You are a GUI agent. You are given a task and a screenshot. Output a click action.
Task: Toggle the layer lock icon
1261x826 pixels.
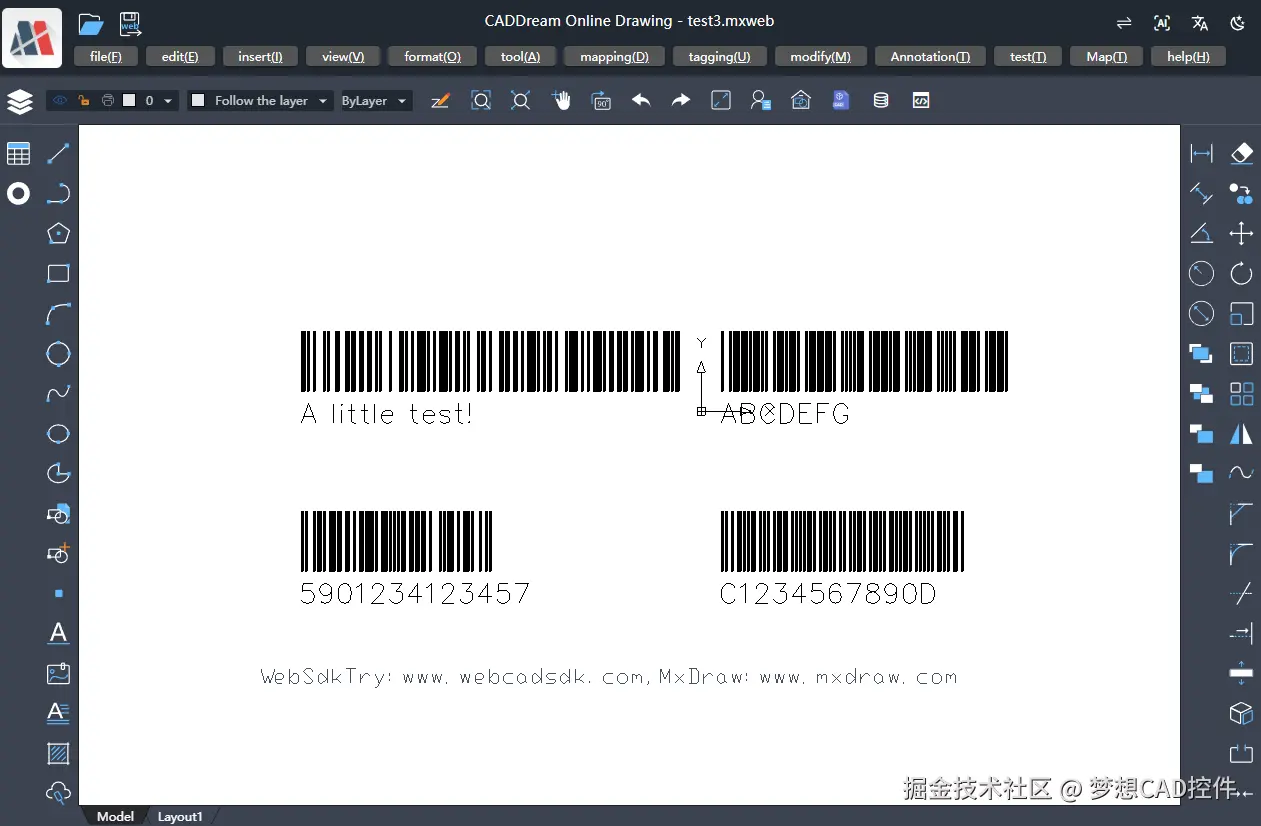(84, 101)
